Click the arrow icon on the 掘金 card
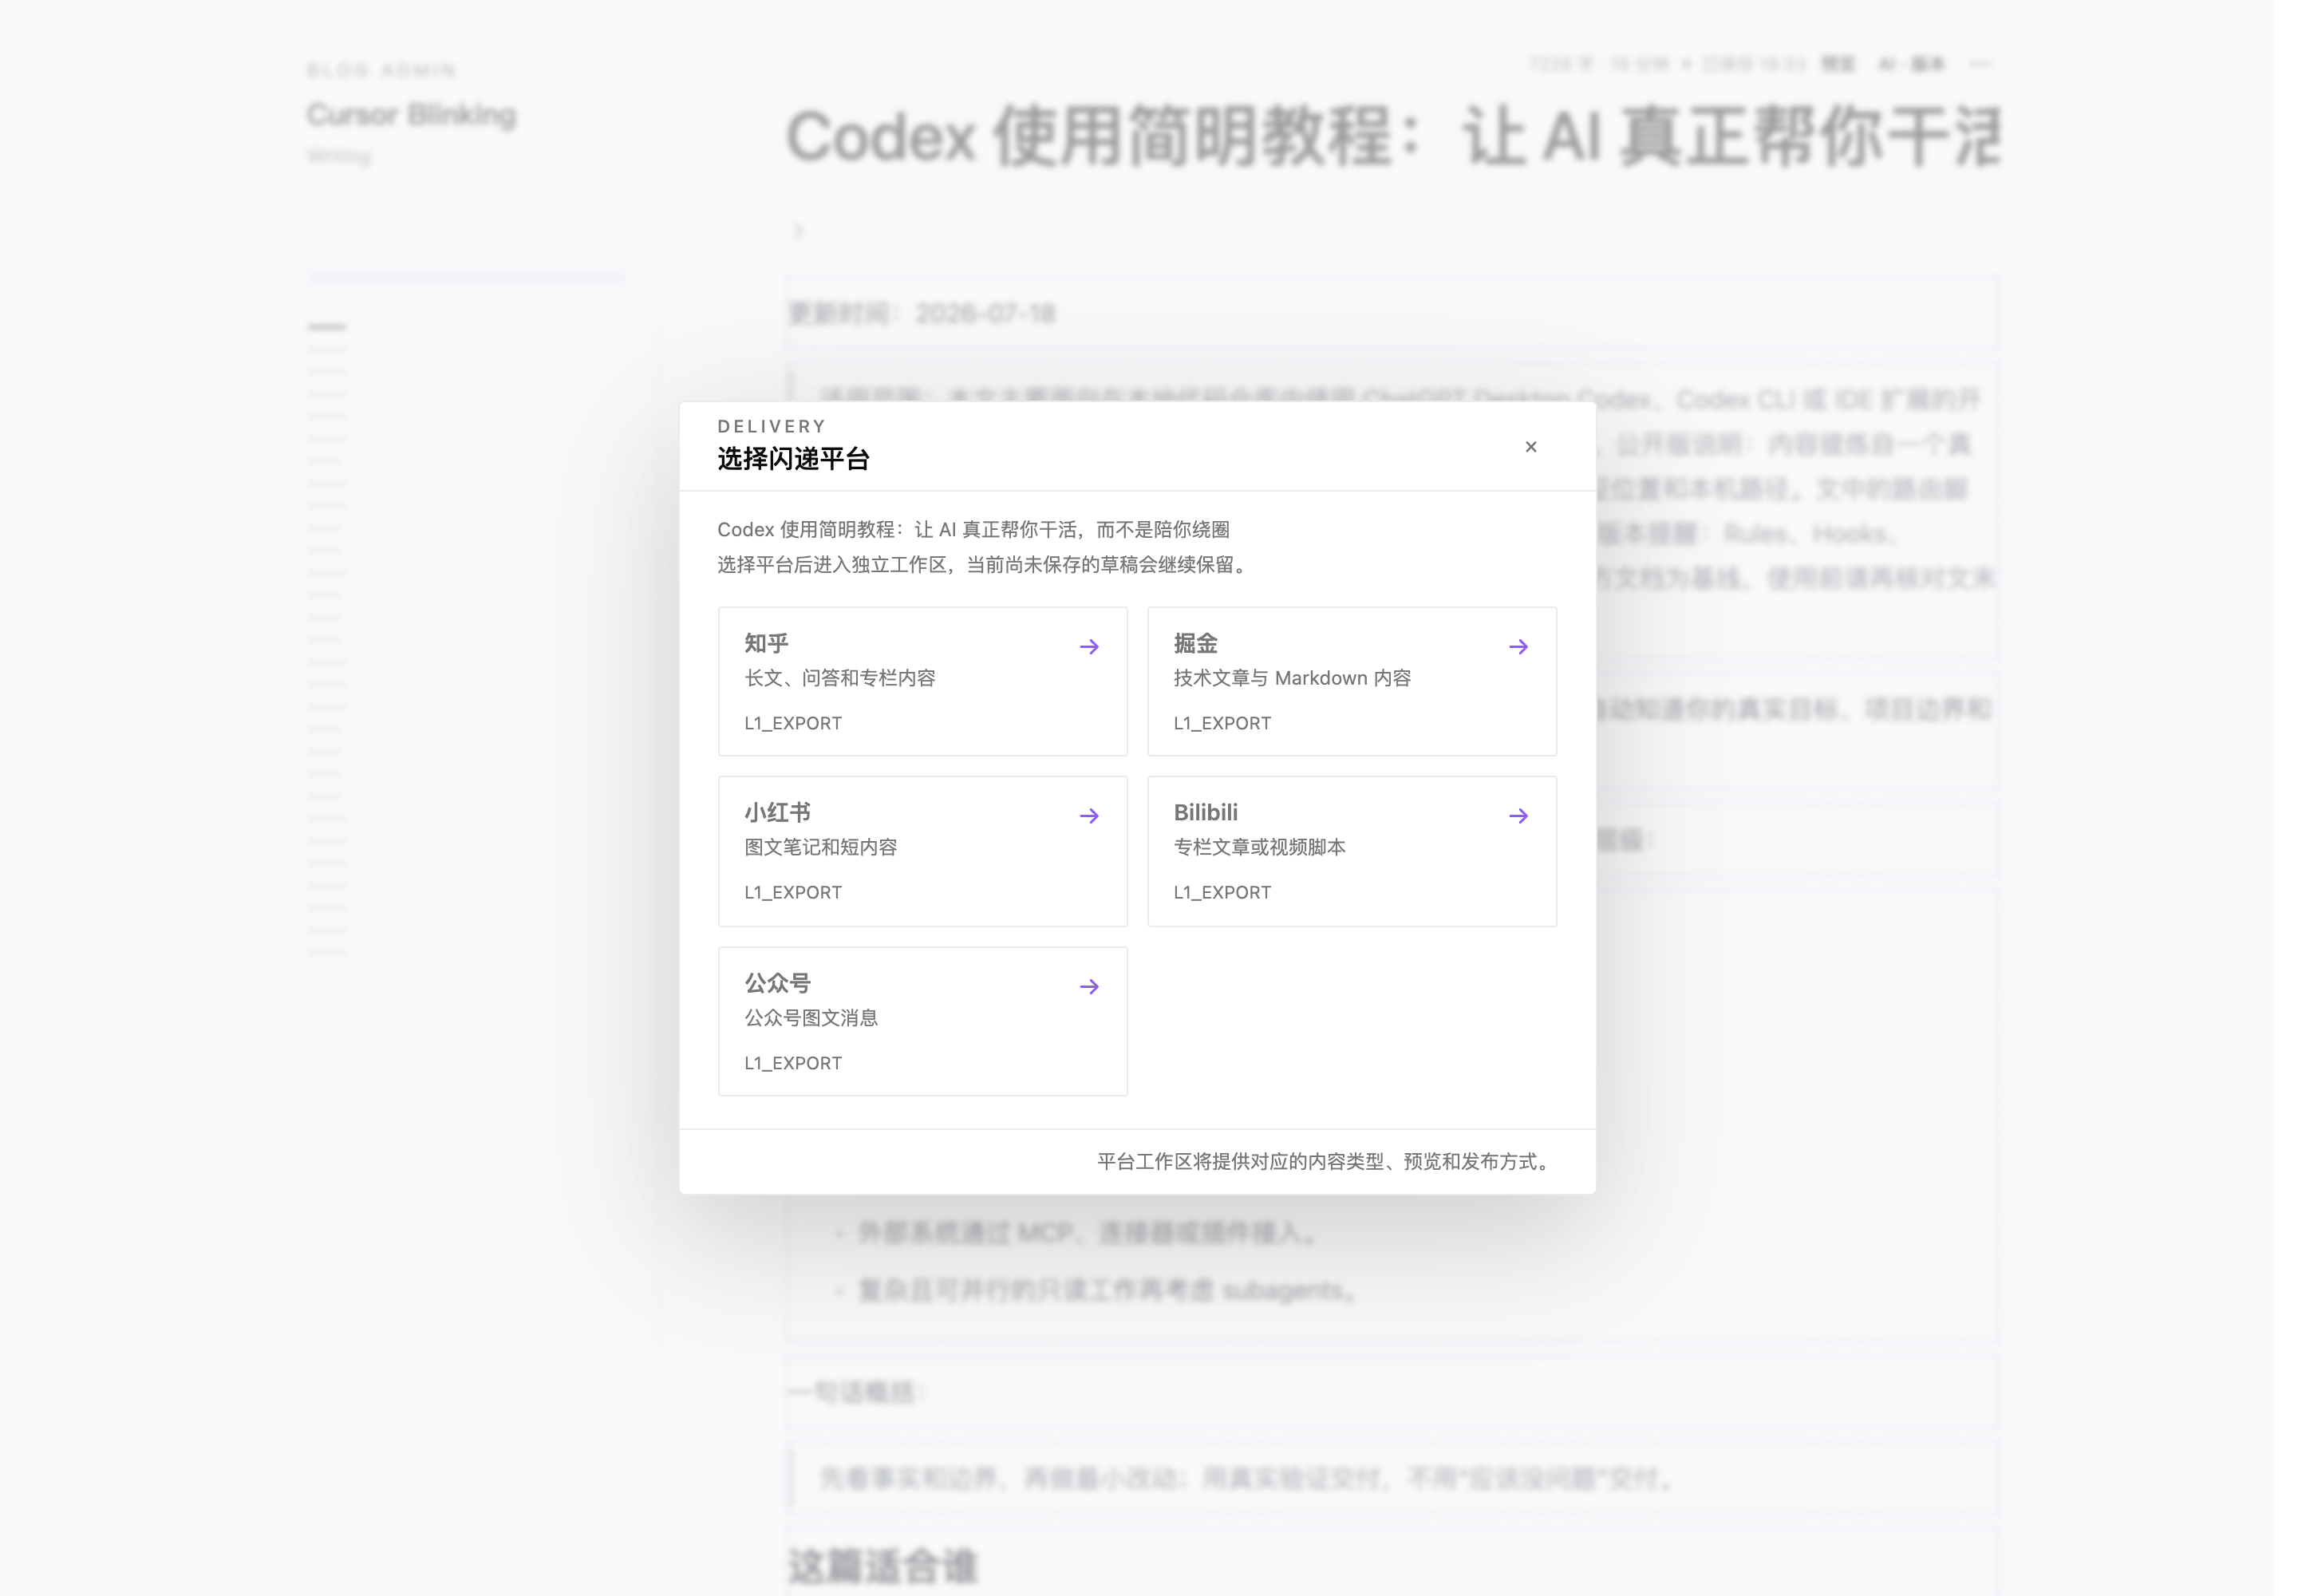Viewport: 2298px width, 1596px height. coord(1518,647)
